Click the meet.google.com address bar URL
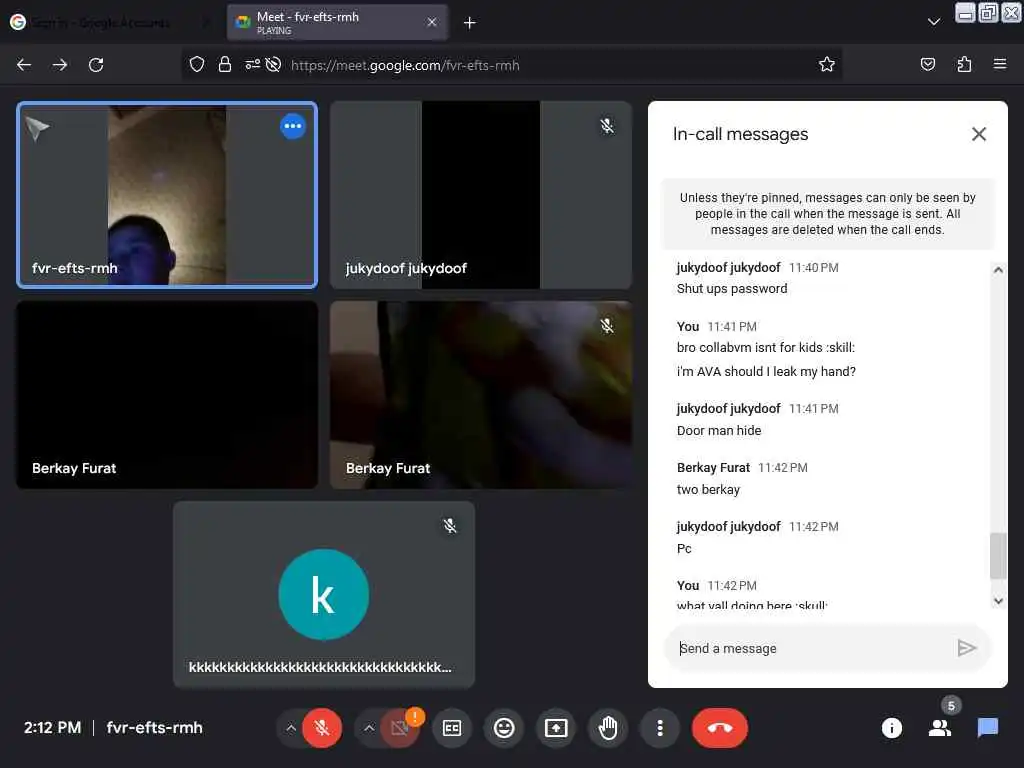Viewport: 1024px width, 768px height. point(405,65)
